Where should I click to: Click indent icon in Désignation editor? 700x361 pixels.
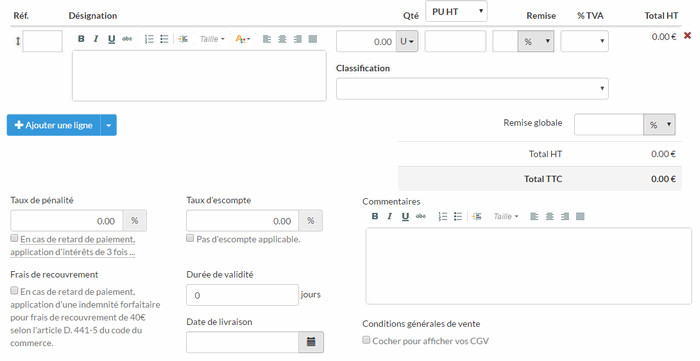pos(183,39)
